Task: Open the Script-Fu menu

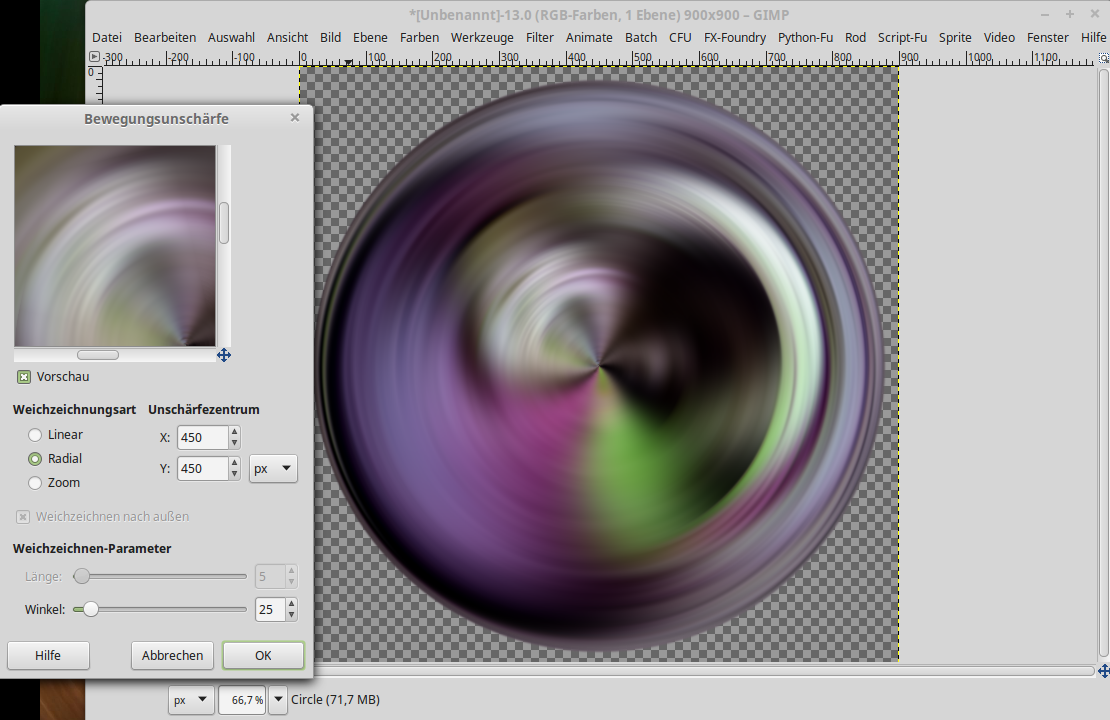Action: 902,38
